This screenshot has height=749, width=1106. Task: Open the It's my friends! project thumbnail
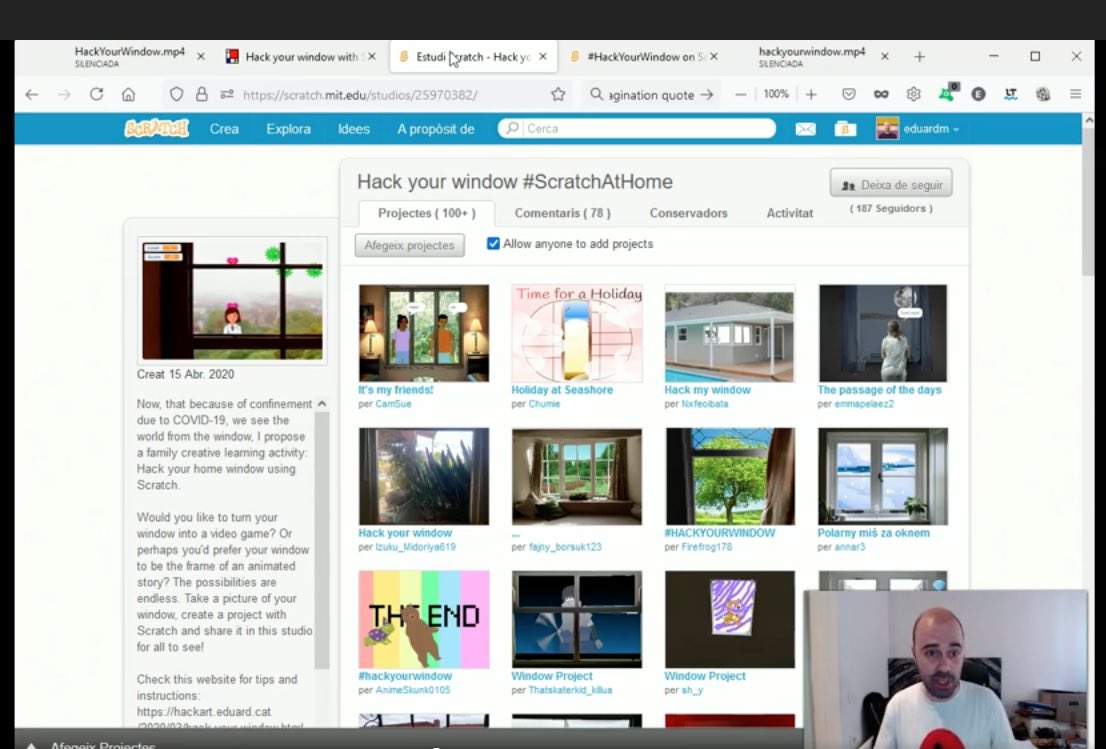(x=423, y=333)
